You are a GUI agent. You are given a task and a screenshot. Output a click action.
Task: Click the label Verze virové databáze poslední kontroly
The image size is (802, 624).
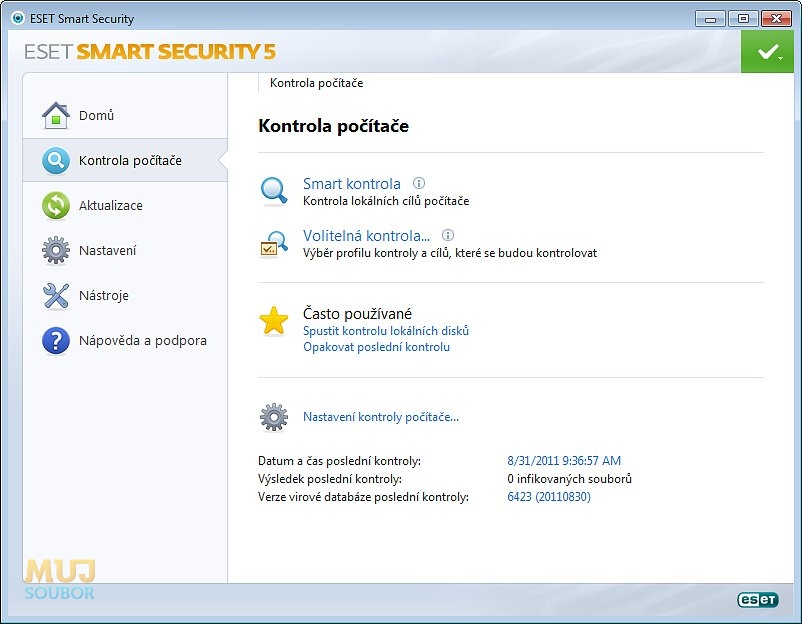(x=363, y=497)
